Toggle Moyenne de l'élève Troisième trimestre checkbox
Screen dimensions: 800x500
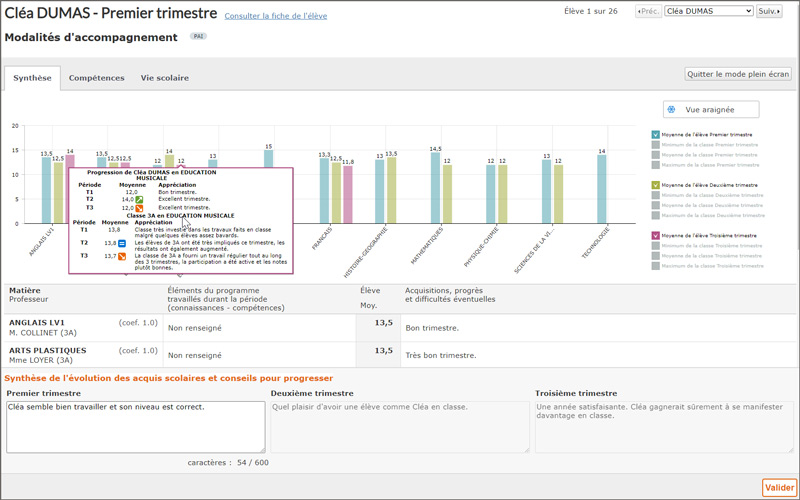tap(656, 235)
